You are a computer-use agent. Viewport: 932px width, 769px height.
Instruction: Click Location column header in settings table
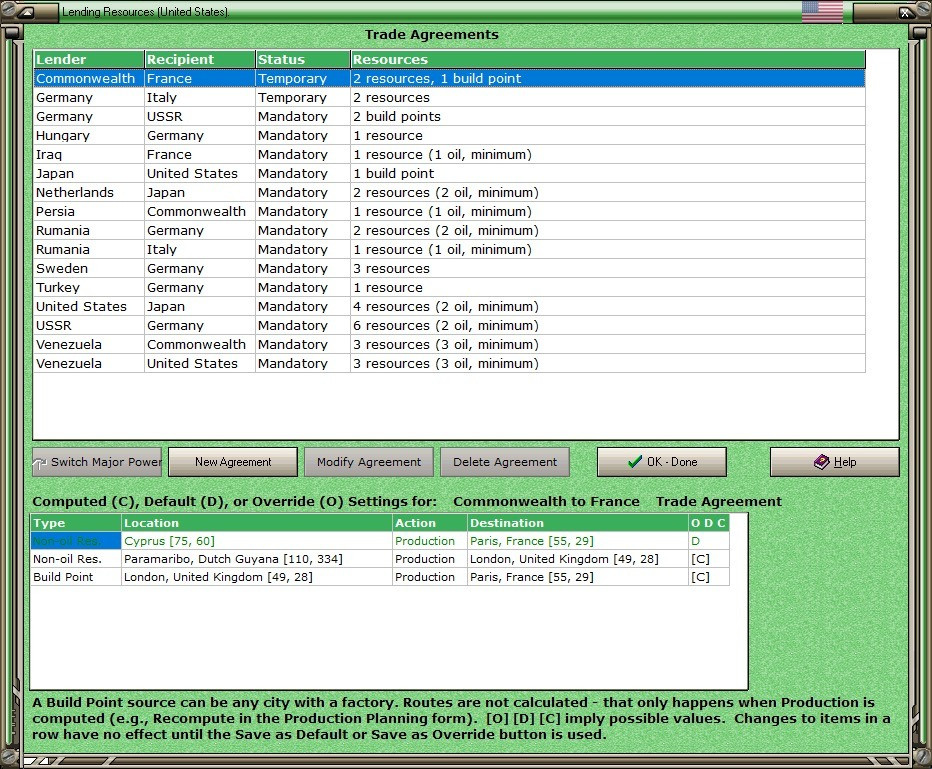[257, 523]
